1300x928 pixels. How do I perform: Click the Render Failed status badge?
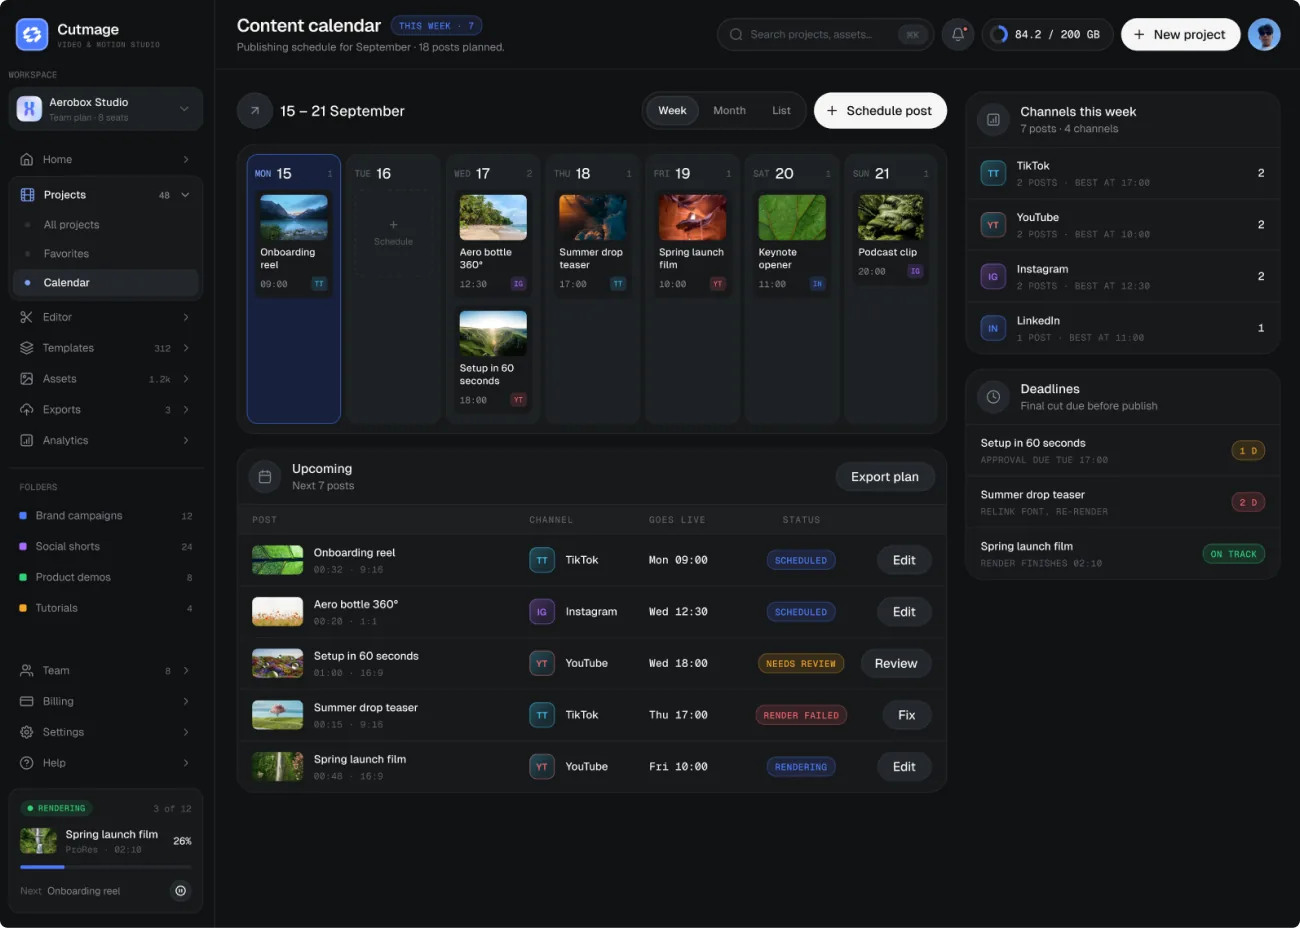[801, 716]
